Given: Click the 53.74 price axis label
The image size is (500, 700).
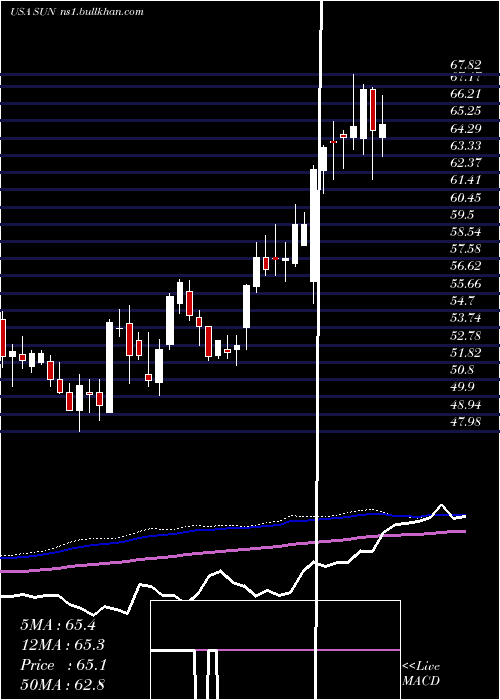Looking at the screenshot, I should coord(465,318).
